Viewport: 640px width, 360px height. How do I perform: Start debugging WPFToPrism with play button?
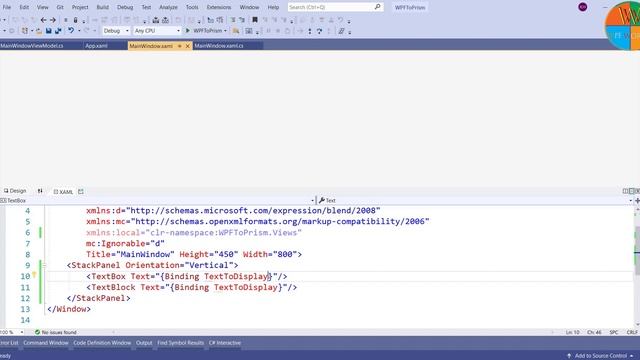[x=188, y=31]
